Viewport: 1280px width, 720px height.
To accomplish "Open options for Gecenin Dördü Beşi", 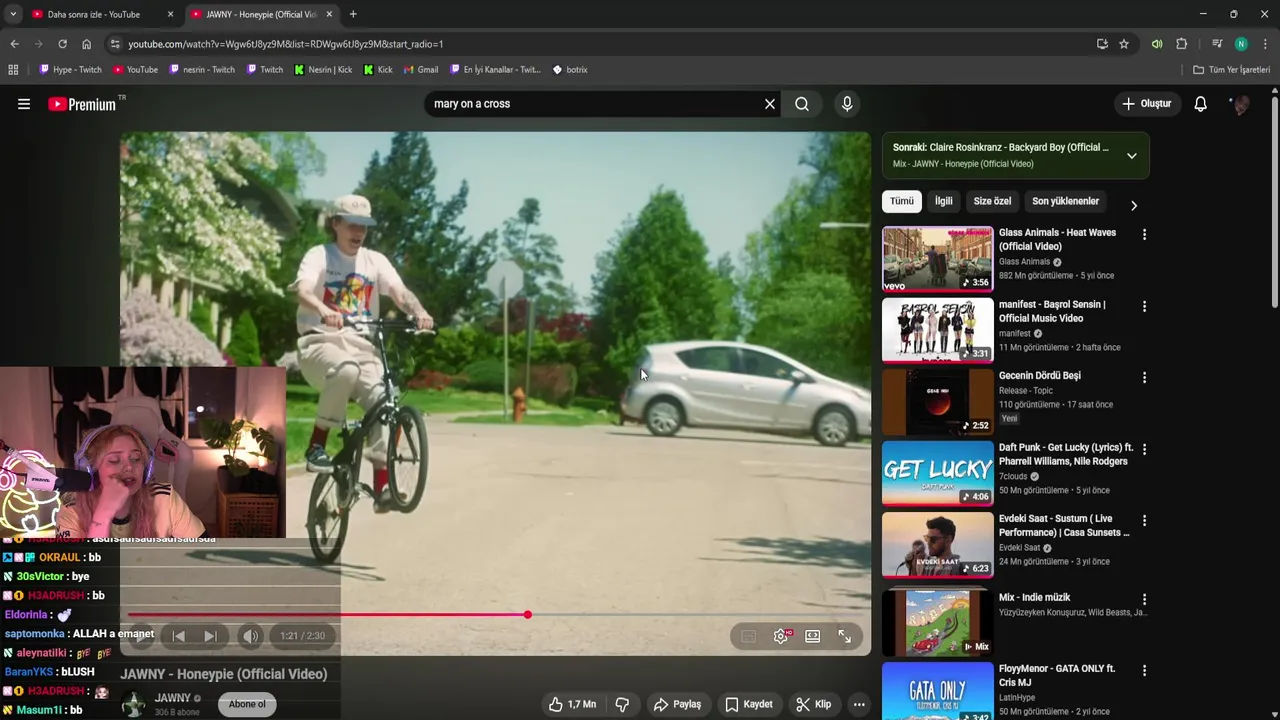I will point(1144,378).
